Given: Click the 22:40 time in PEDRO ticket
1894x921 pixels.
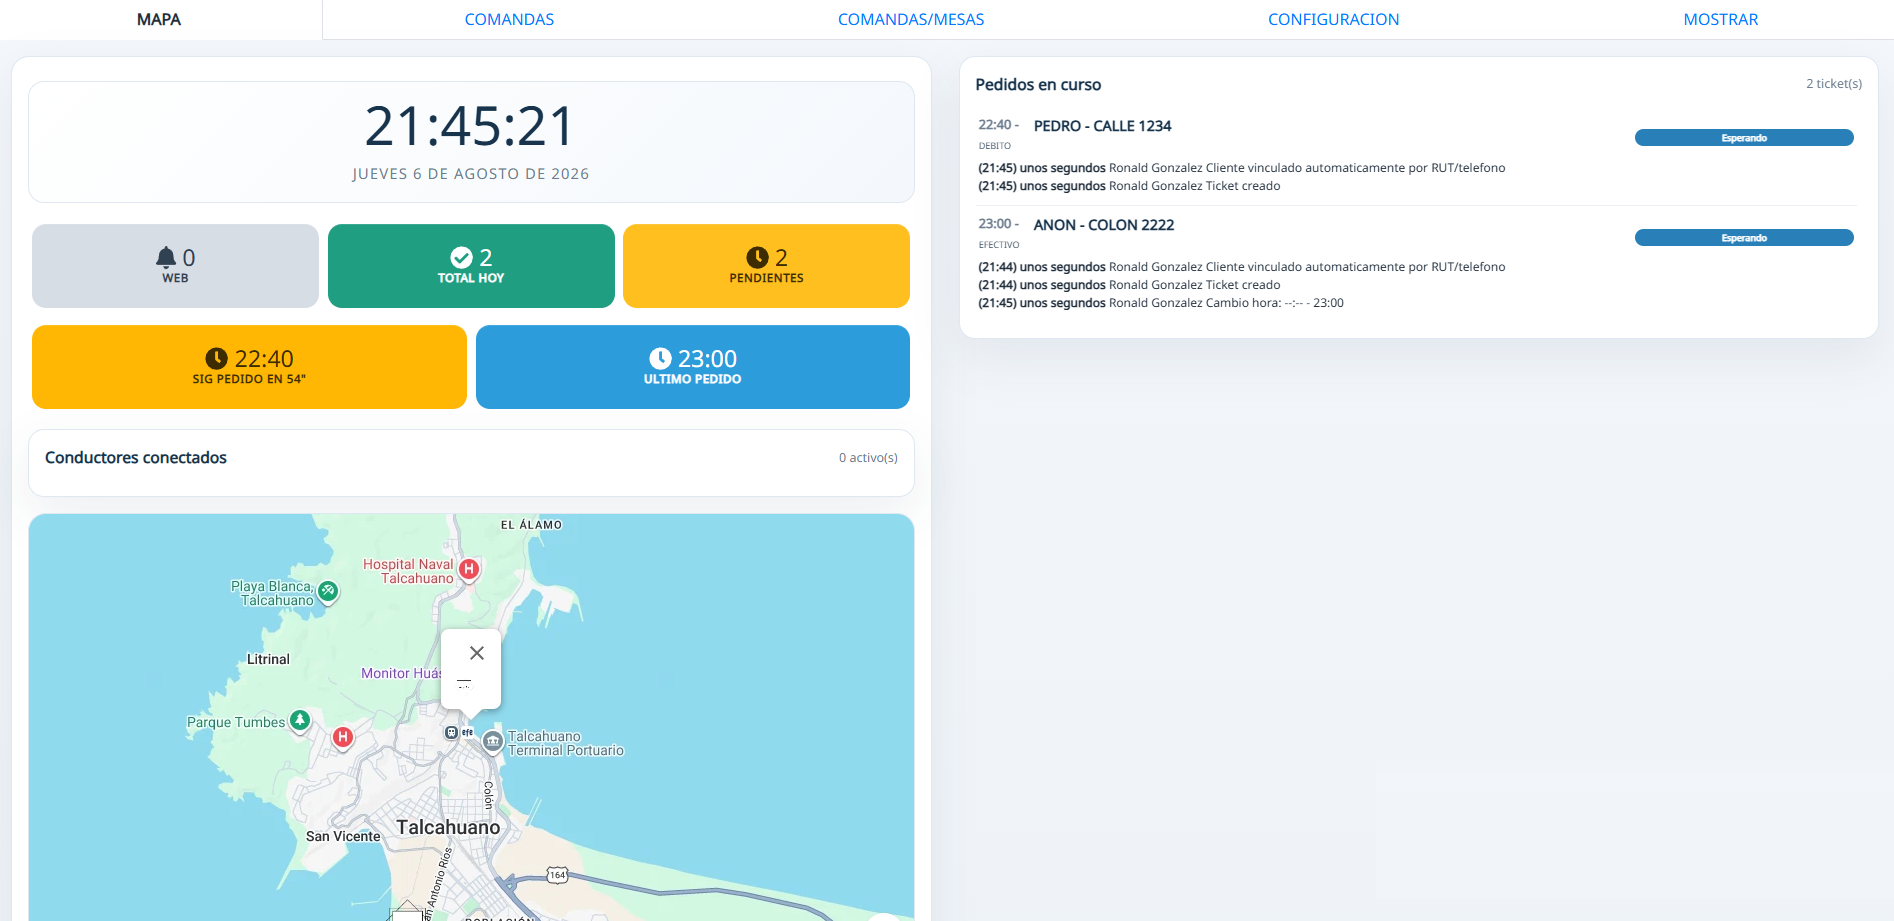Looking at the screenshot, I should pyautogui.click(x=995, y=125).
